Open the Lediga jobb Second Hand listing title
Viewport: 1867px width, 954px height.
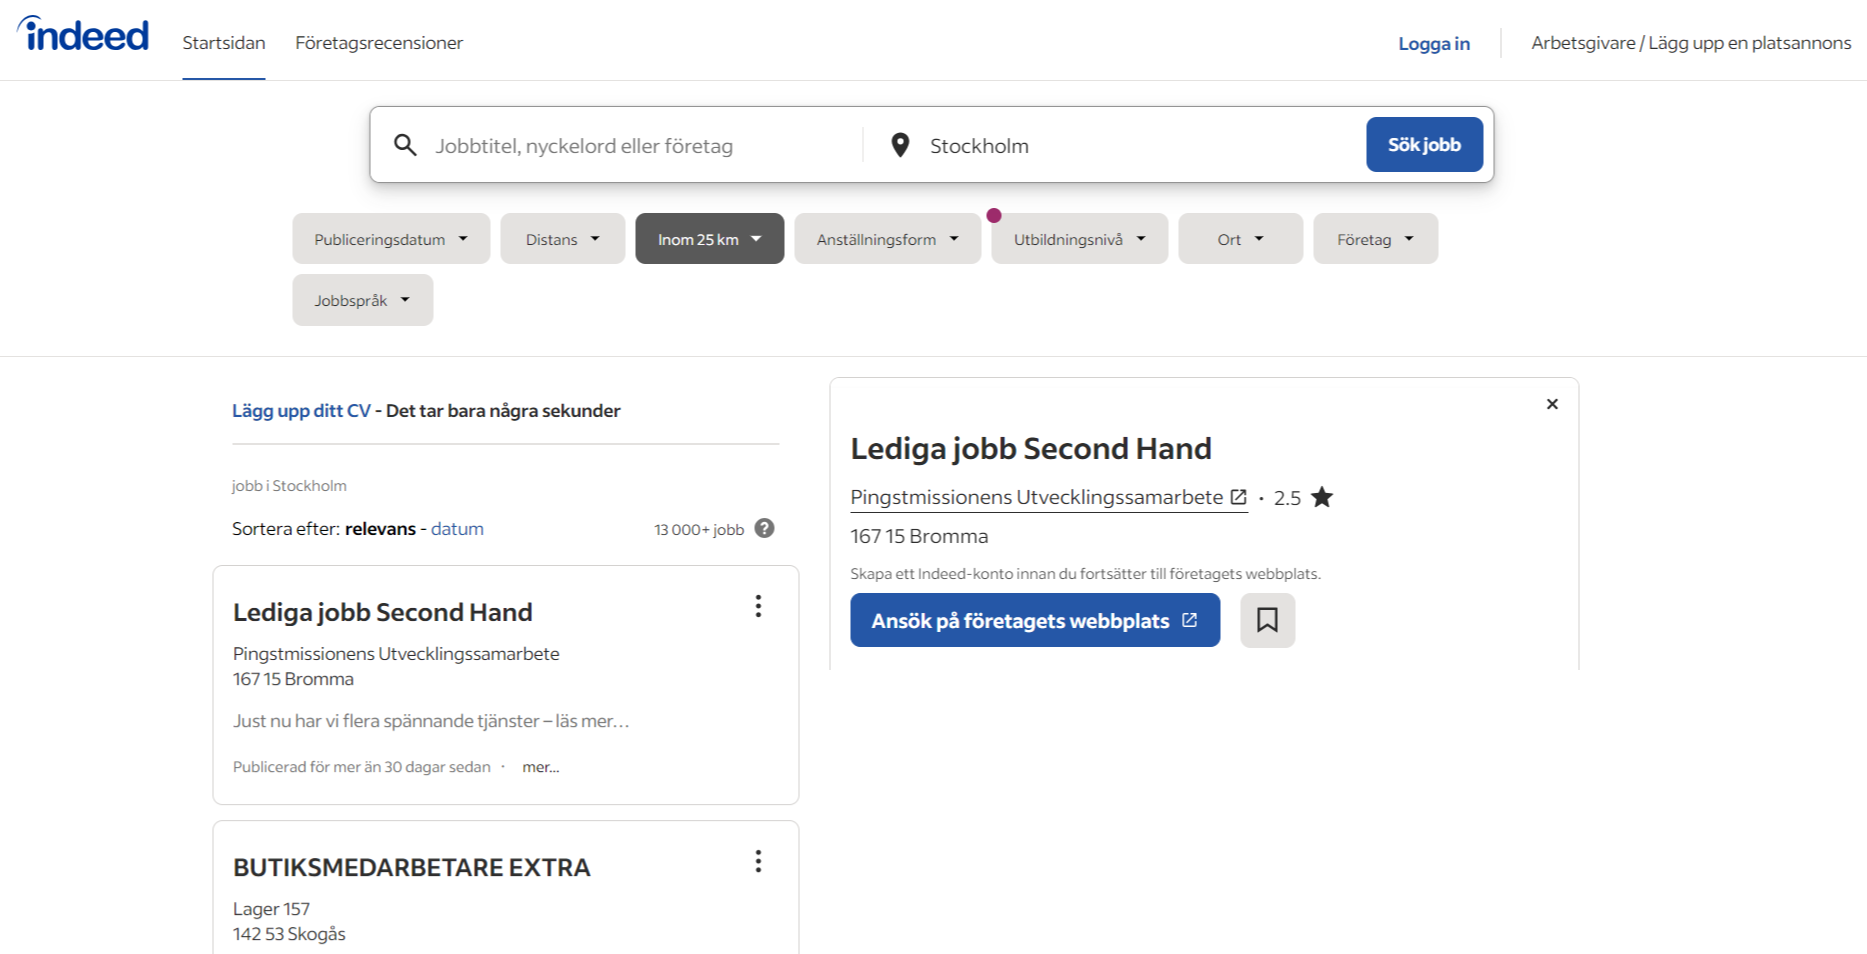pyautogui.click(x=383, y=612)
